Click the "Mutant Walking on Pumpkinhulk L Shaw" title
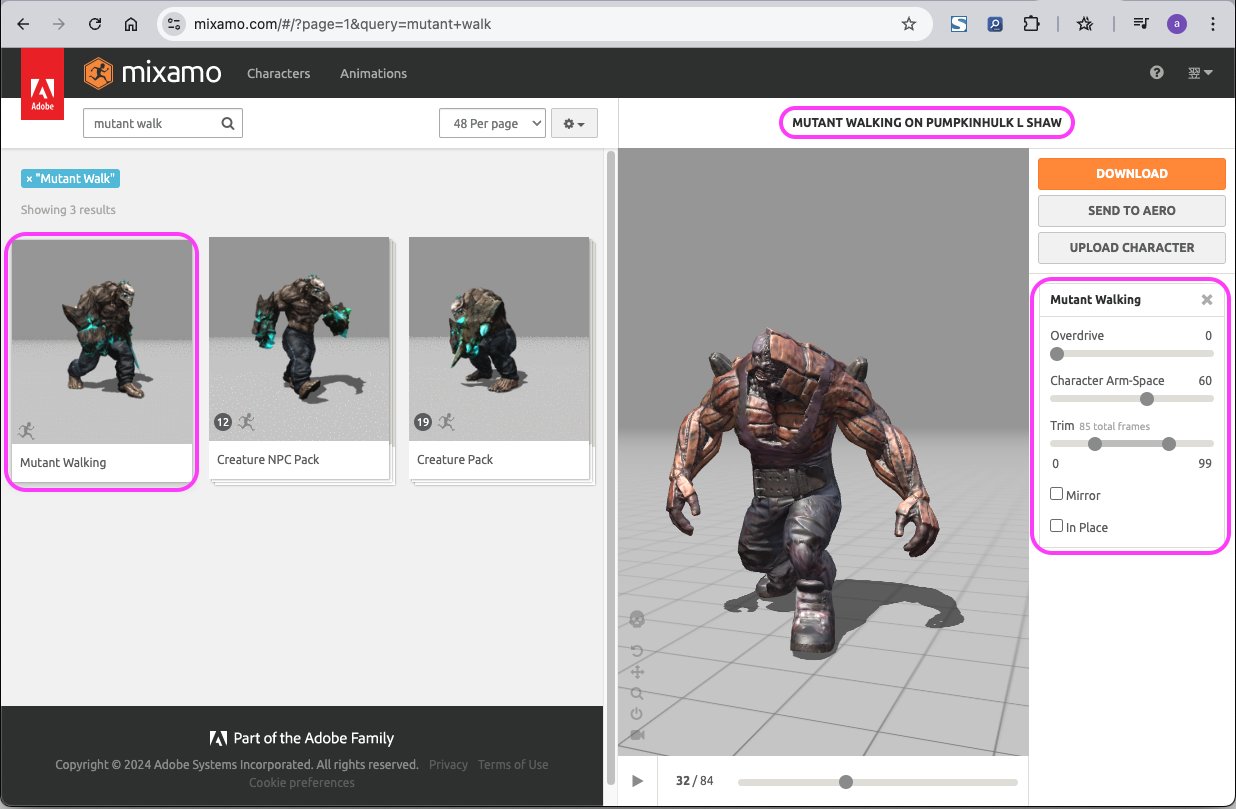Viewport: 1236px width, 809px height. 925,123
